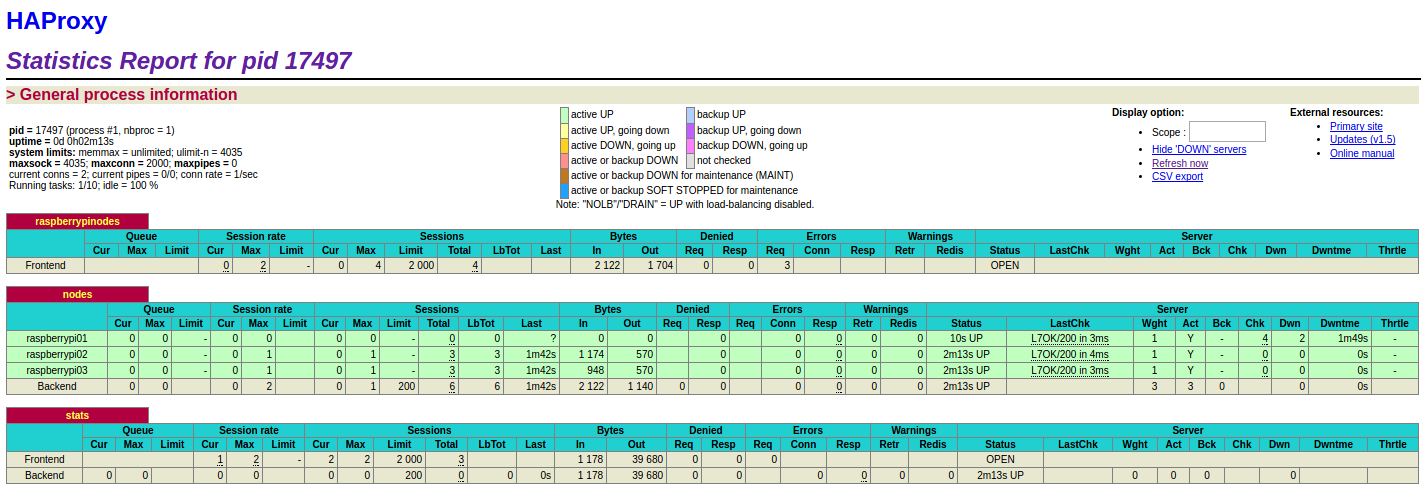Click the Dwntme header in the stats table
The image size is (1421, 491).
[x=1333, y=444]
